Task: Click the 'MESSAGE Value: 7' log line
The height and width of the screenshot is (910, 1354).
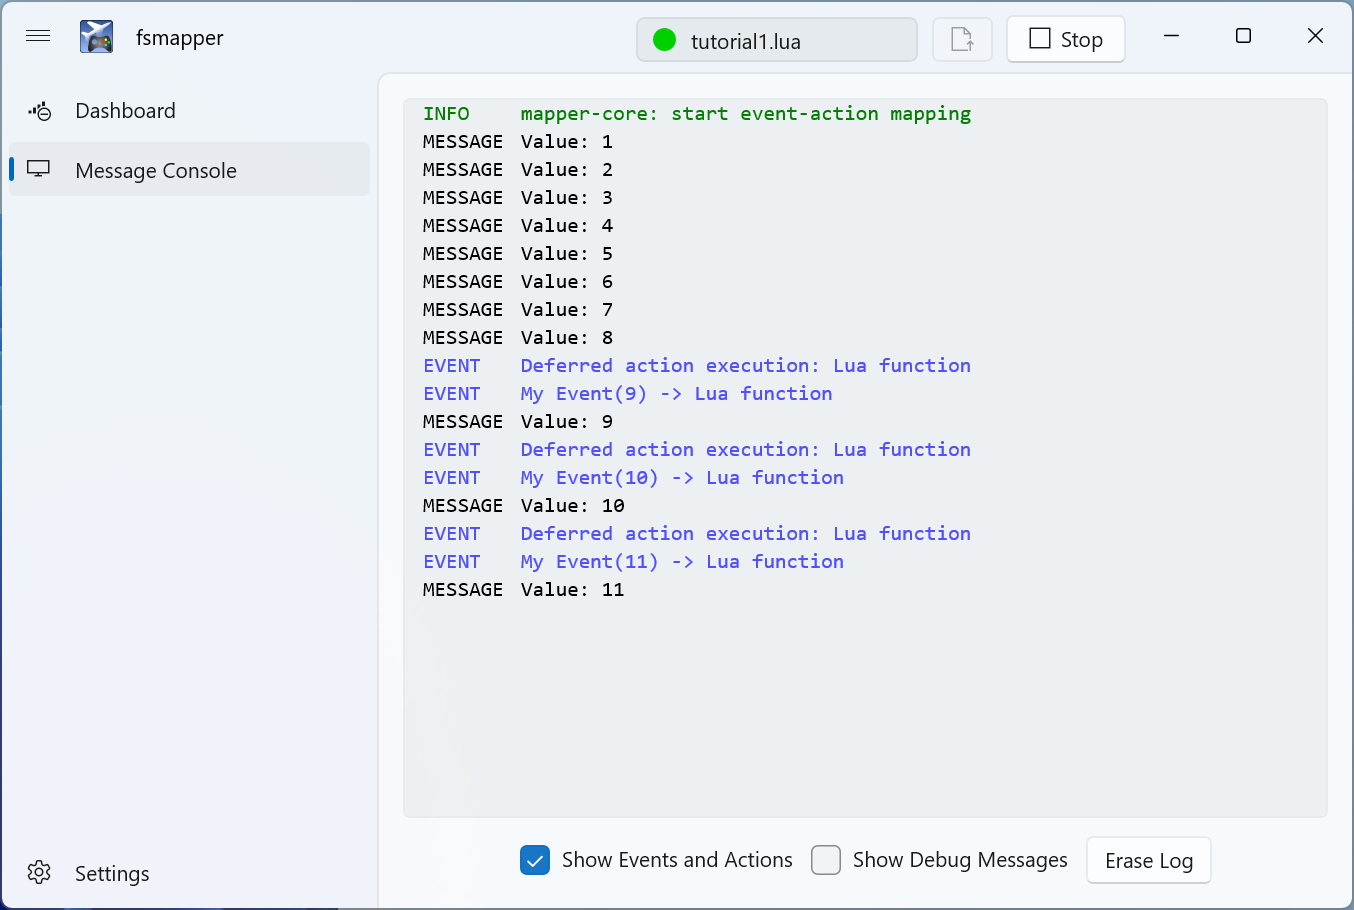Action: 518,310
